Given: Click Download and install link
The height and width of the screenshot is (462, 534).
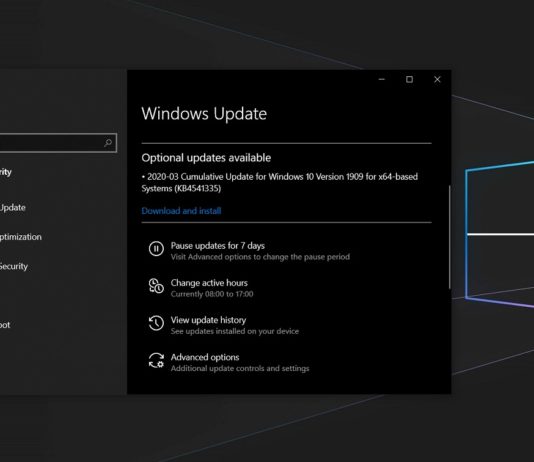Looking at the screenshot, I should click(x=181, y=211).
